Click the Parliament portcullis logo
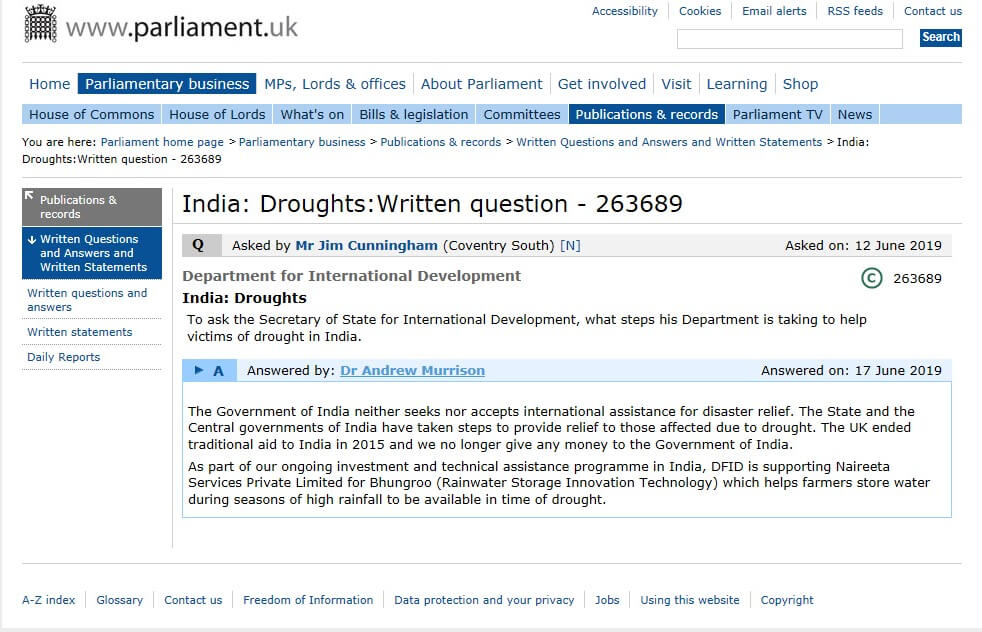The width and height of the screenshot is (982, 632). pos(41,24)
